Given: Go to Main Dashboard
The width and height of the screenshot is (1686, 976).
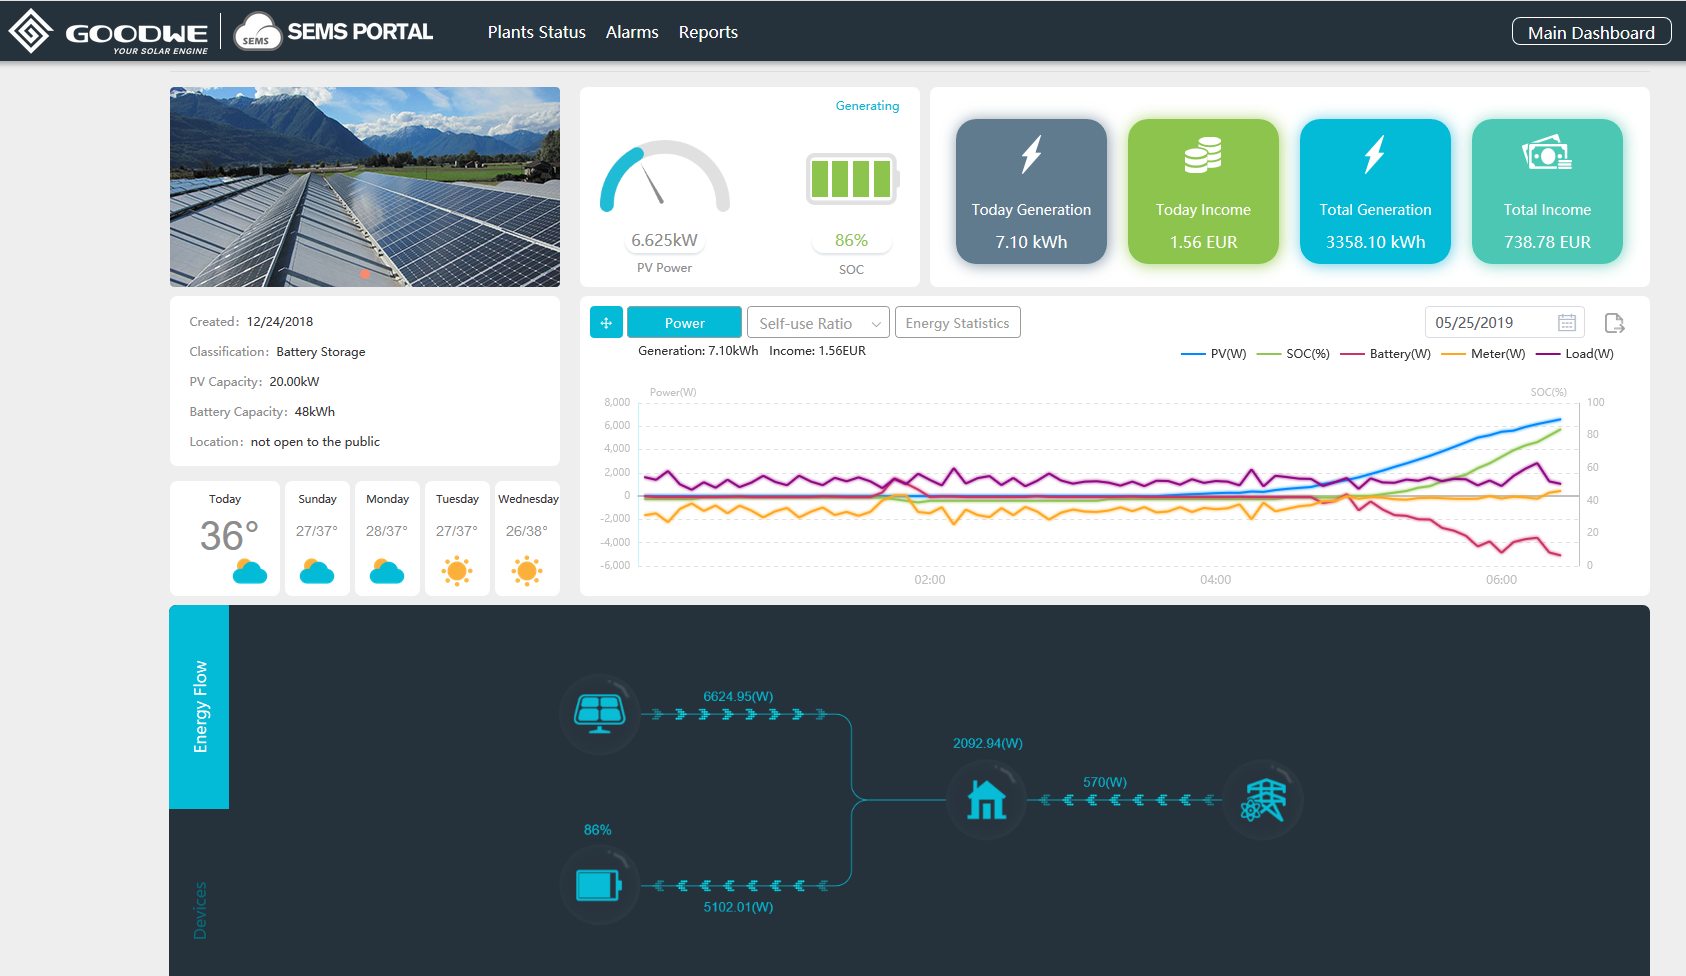Looking at the screenshot, I should point(1591,32).
